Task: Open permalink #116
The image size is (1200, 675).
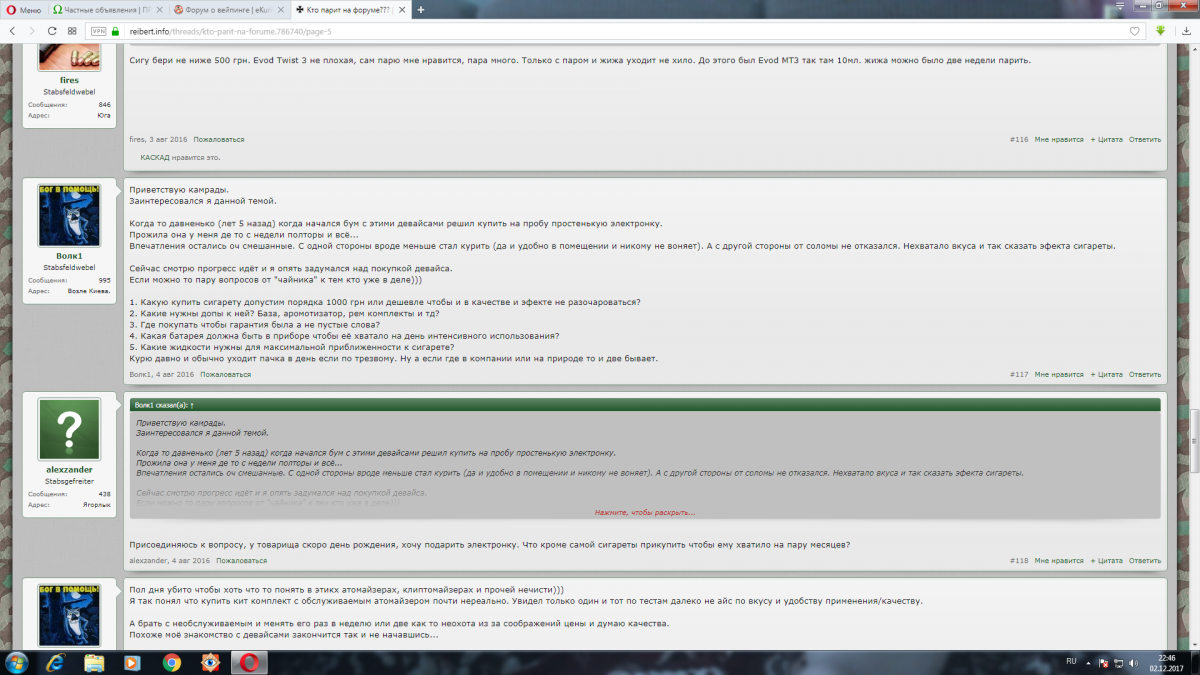Action: point(1019,139)
